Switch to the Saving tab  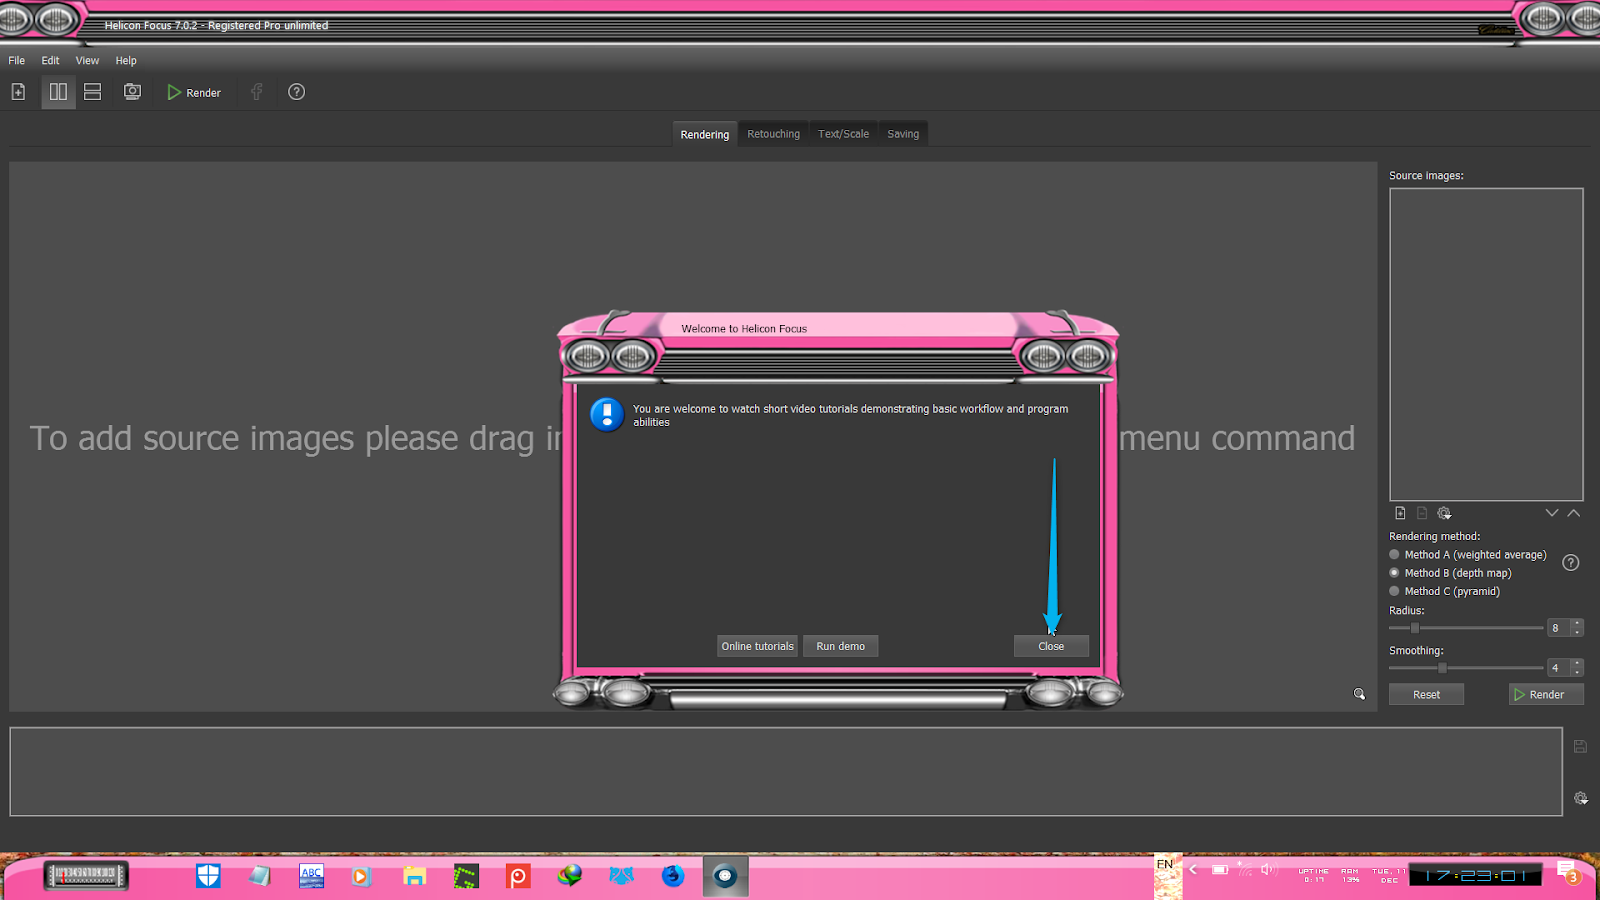pyautogui.click(x=903, y=134)
